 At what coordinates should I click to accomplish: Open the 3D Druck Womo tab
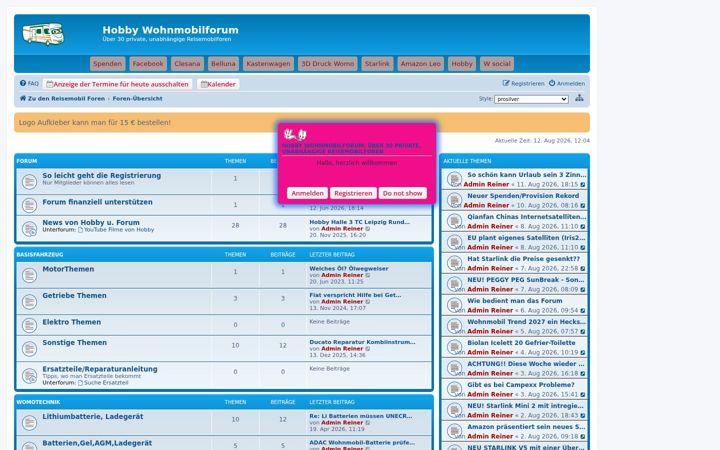327,64
